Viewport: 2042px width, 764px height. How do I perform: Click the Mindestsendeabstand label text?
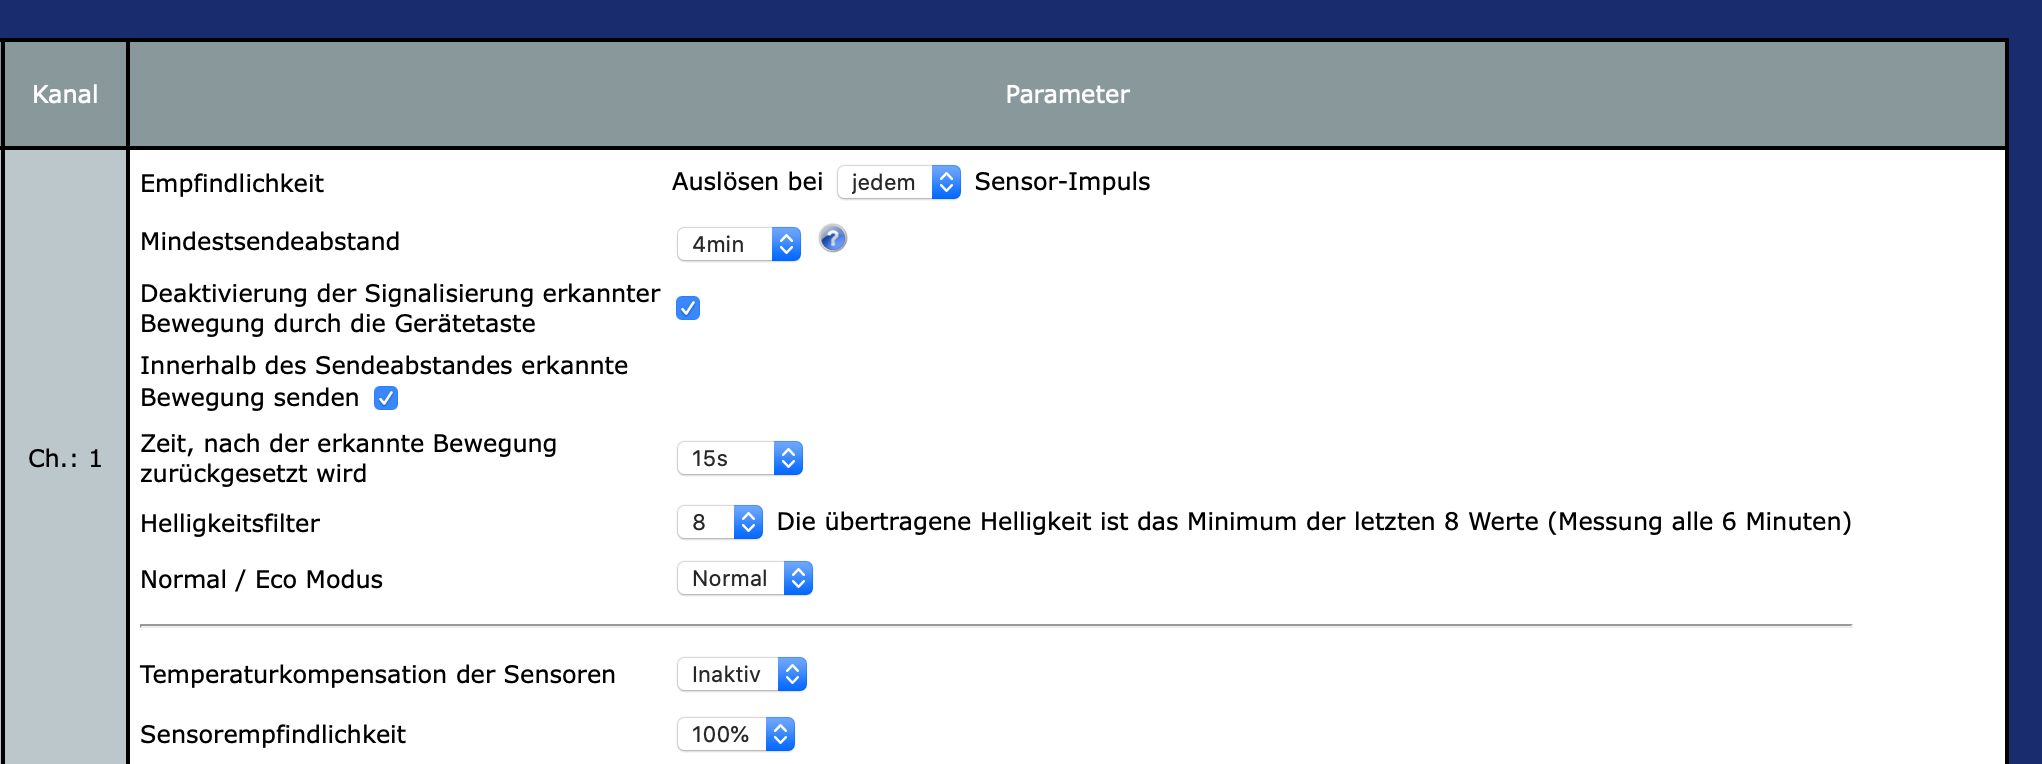(270, 242)
